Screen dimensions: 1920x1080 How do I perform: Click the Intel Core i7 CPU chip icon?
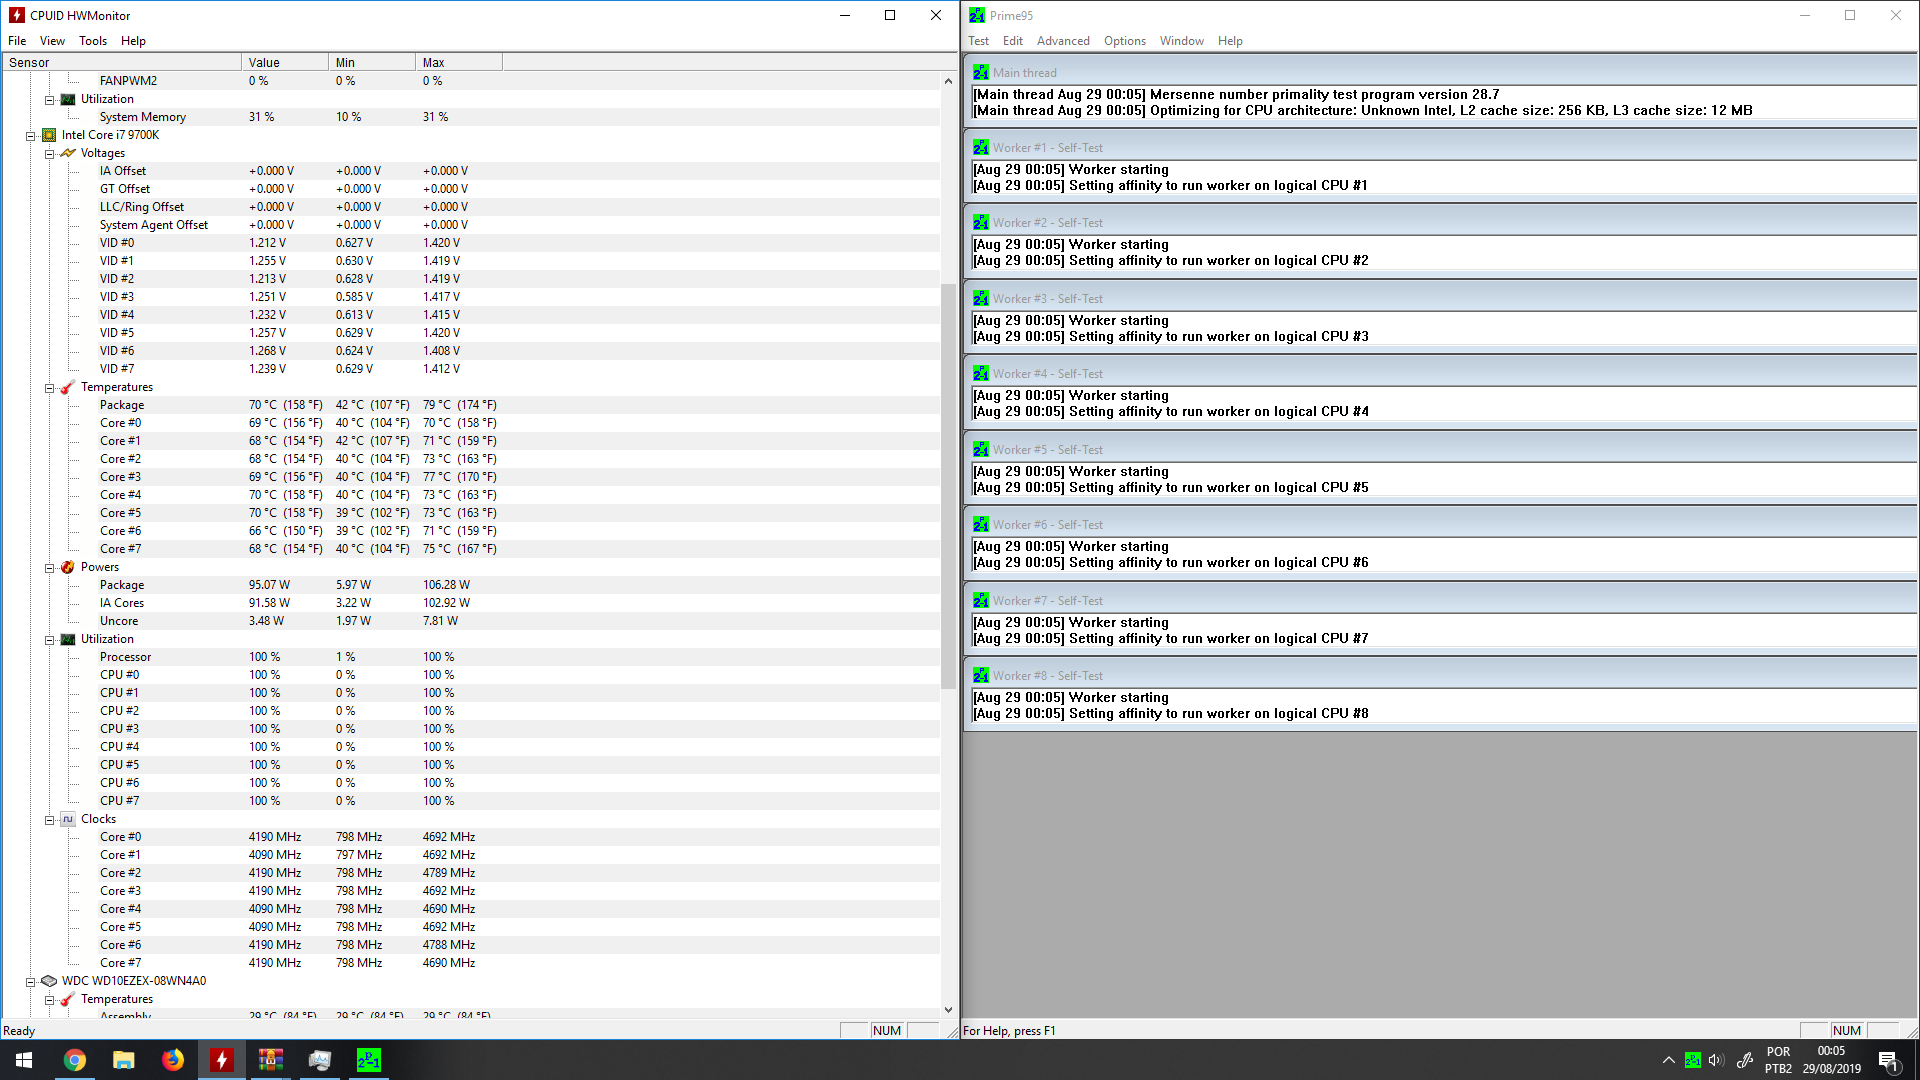click(49, 135)
